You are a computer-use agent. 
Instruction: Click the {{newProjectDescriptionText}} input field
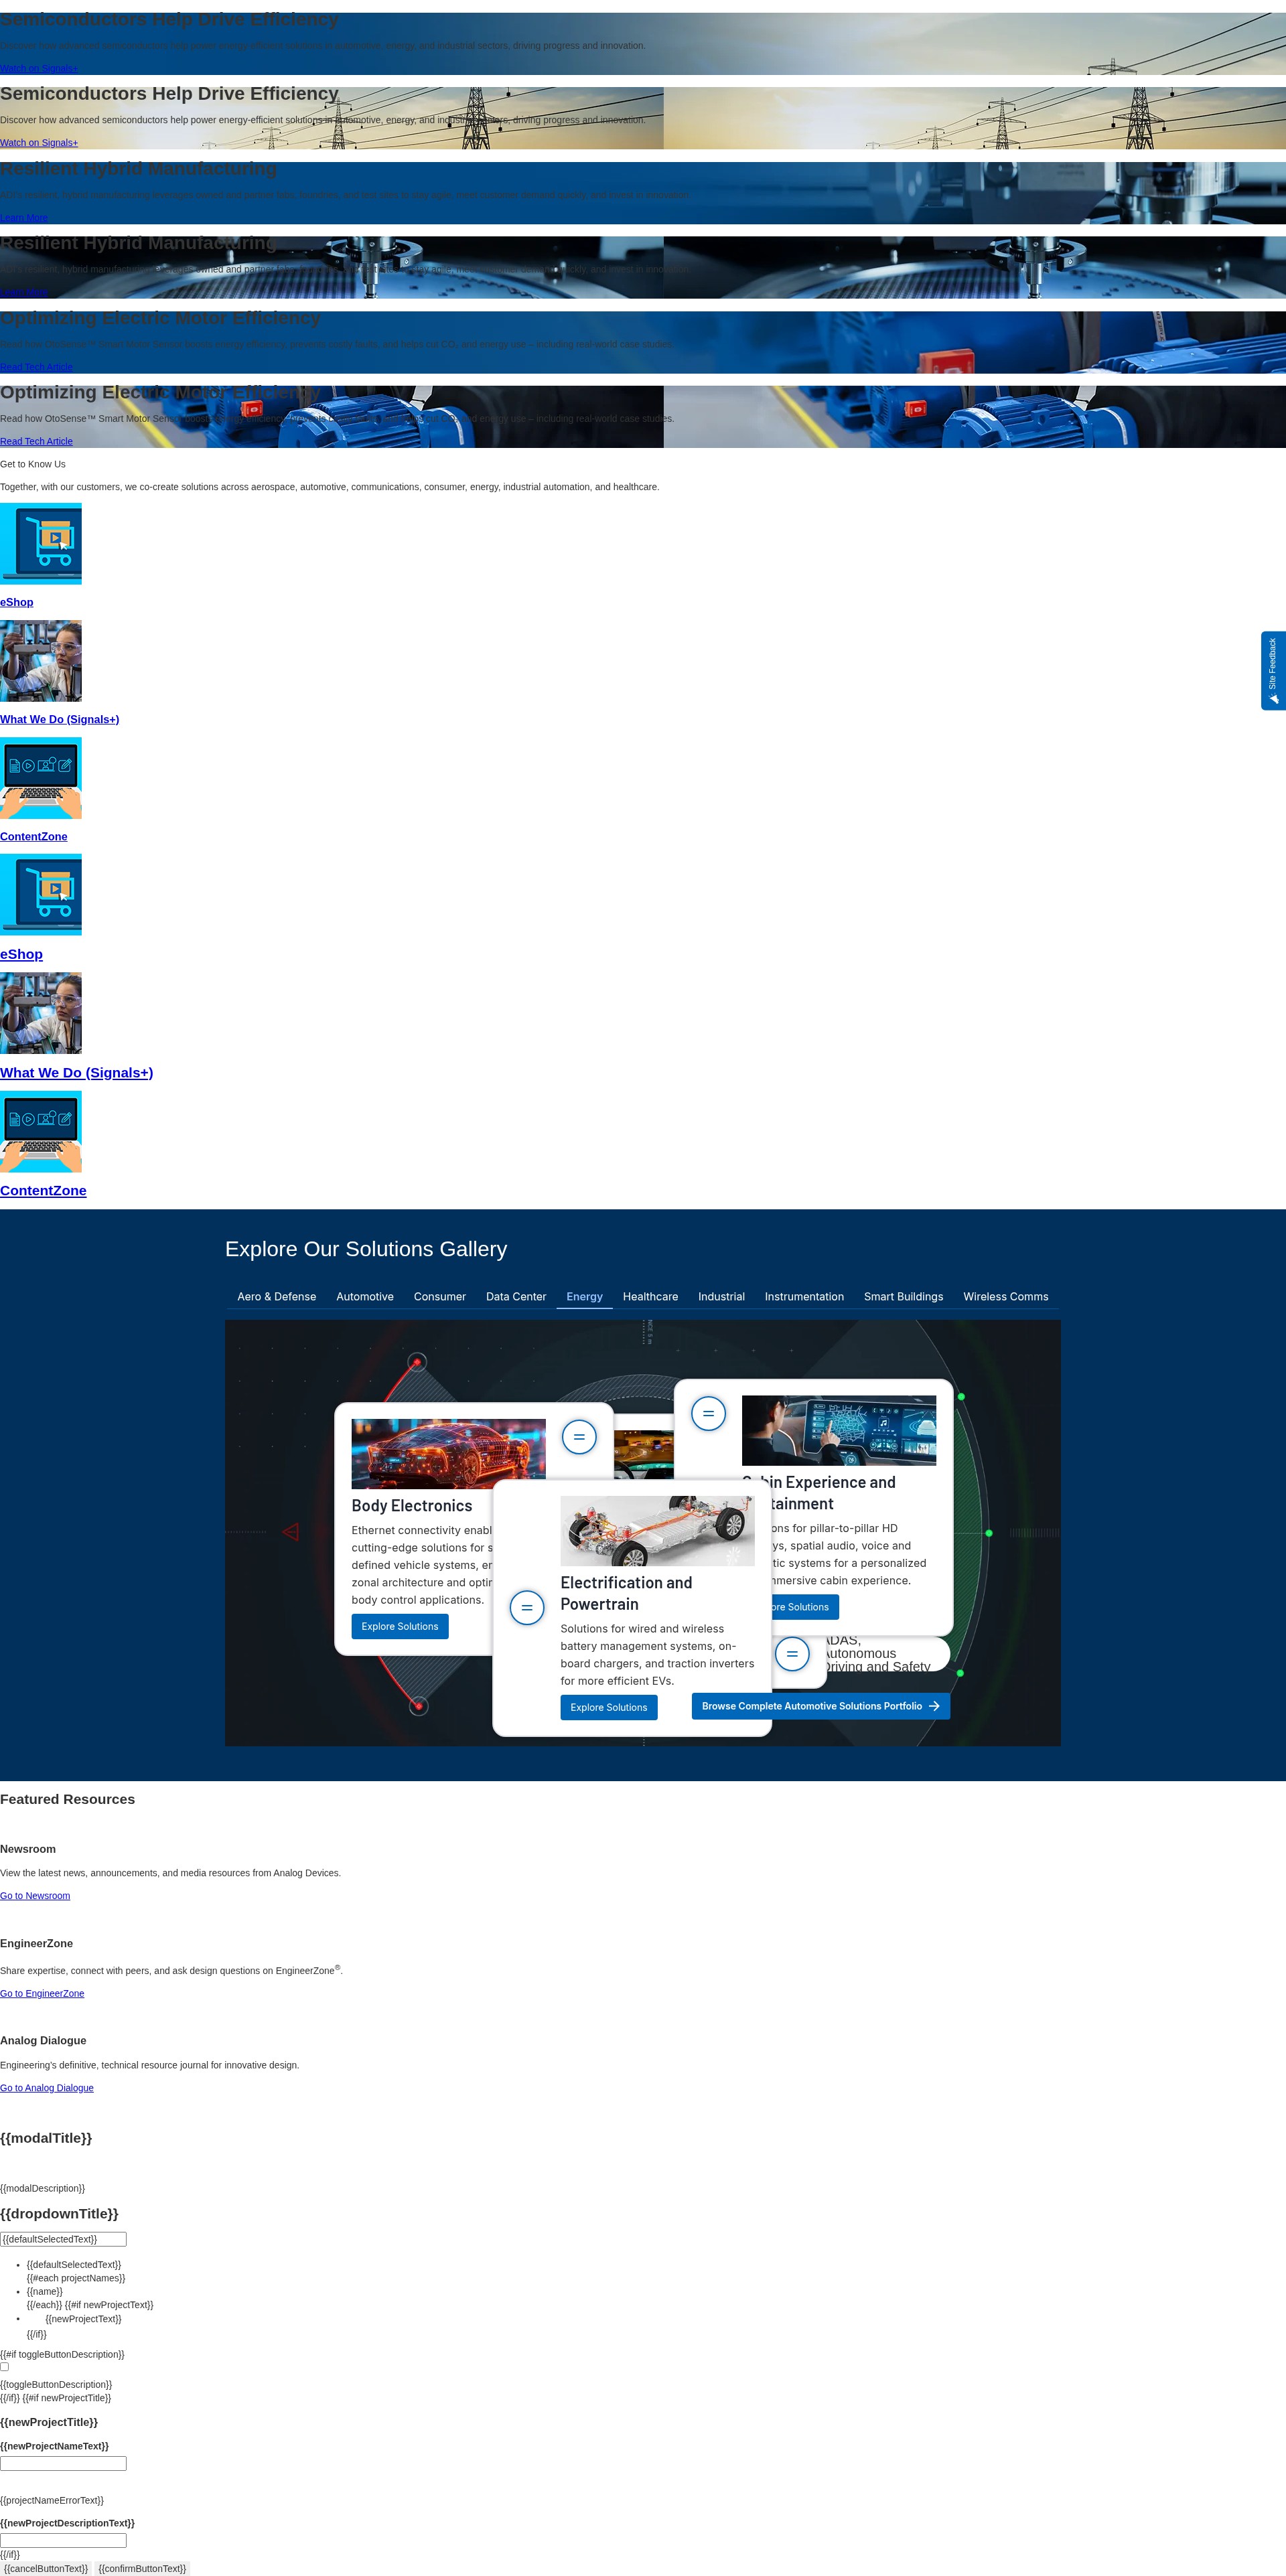click(63, 2541)
